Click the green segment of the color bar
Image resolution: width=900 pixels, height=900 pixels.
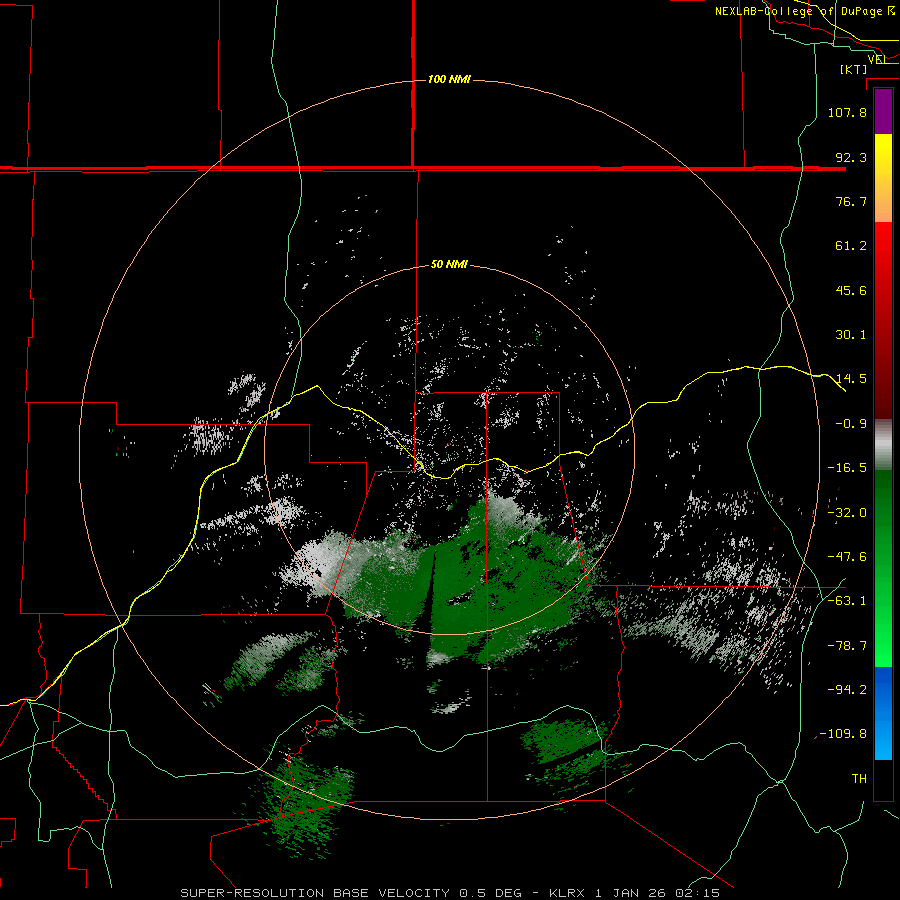point(883,568)
